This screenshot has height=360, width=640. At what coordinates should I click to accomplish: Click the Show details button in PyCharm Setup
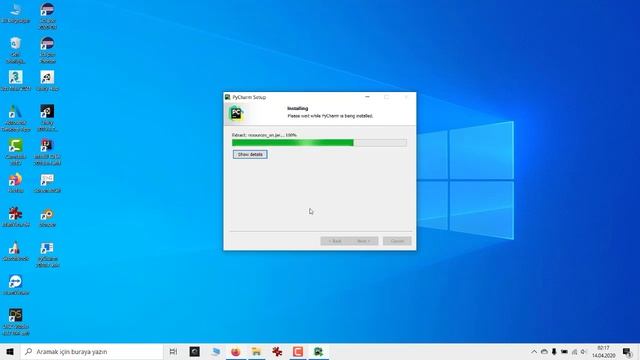[x=250, y=154]
